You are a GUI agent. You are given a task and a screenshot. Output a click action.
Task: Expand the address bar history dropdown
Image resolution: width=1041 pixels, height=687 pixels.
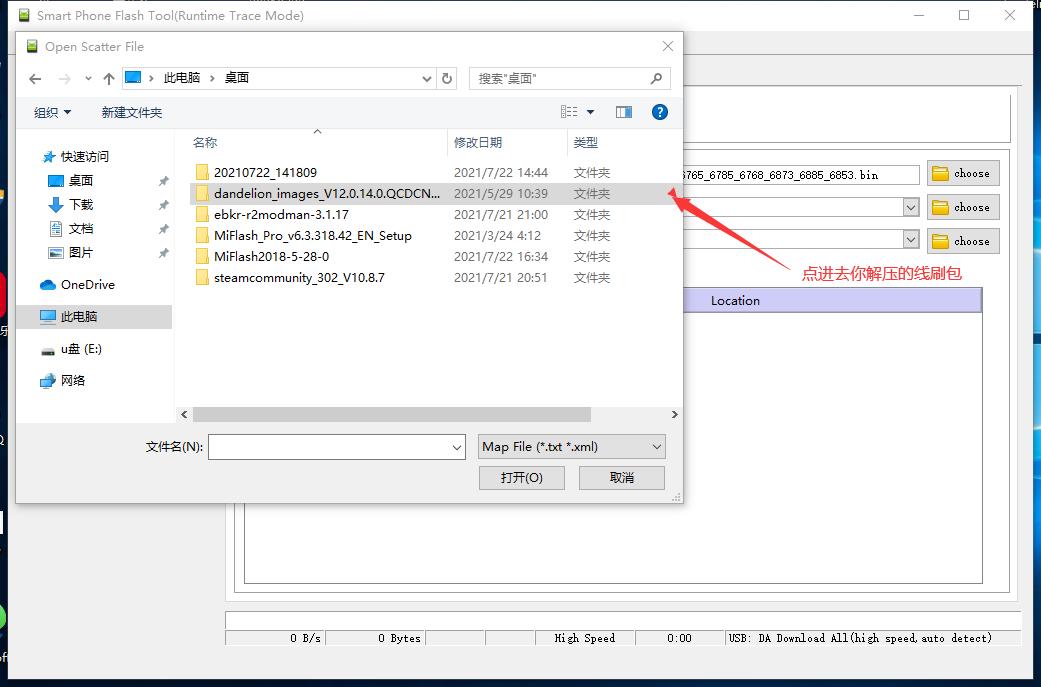coord(427,78)
